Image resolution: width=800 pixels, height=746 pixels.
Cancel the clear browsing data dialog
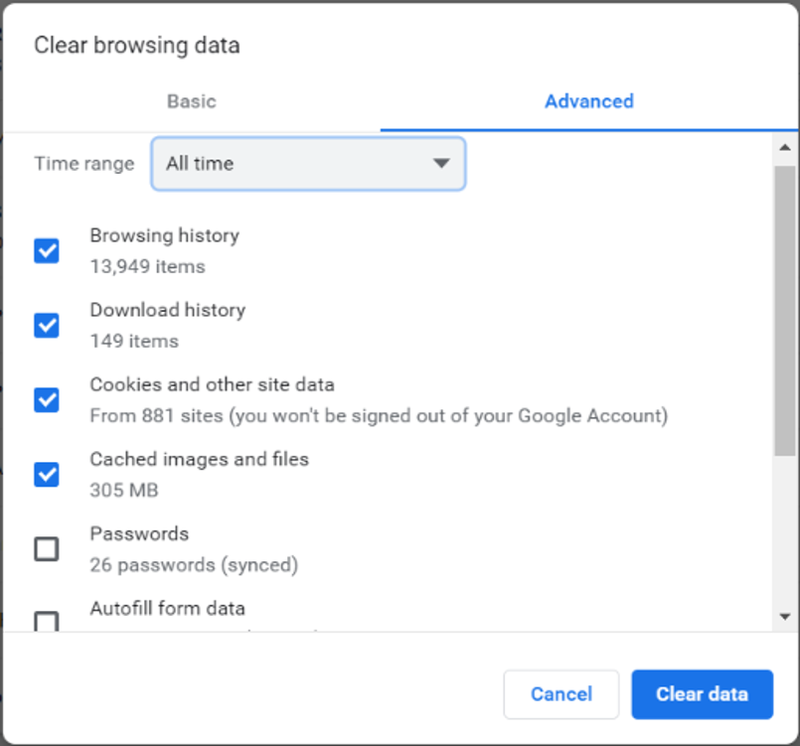click(x=561, y=694)
